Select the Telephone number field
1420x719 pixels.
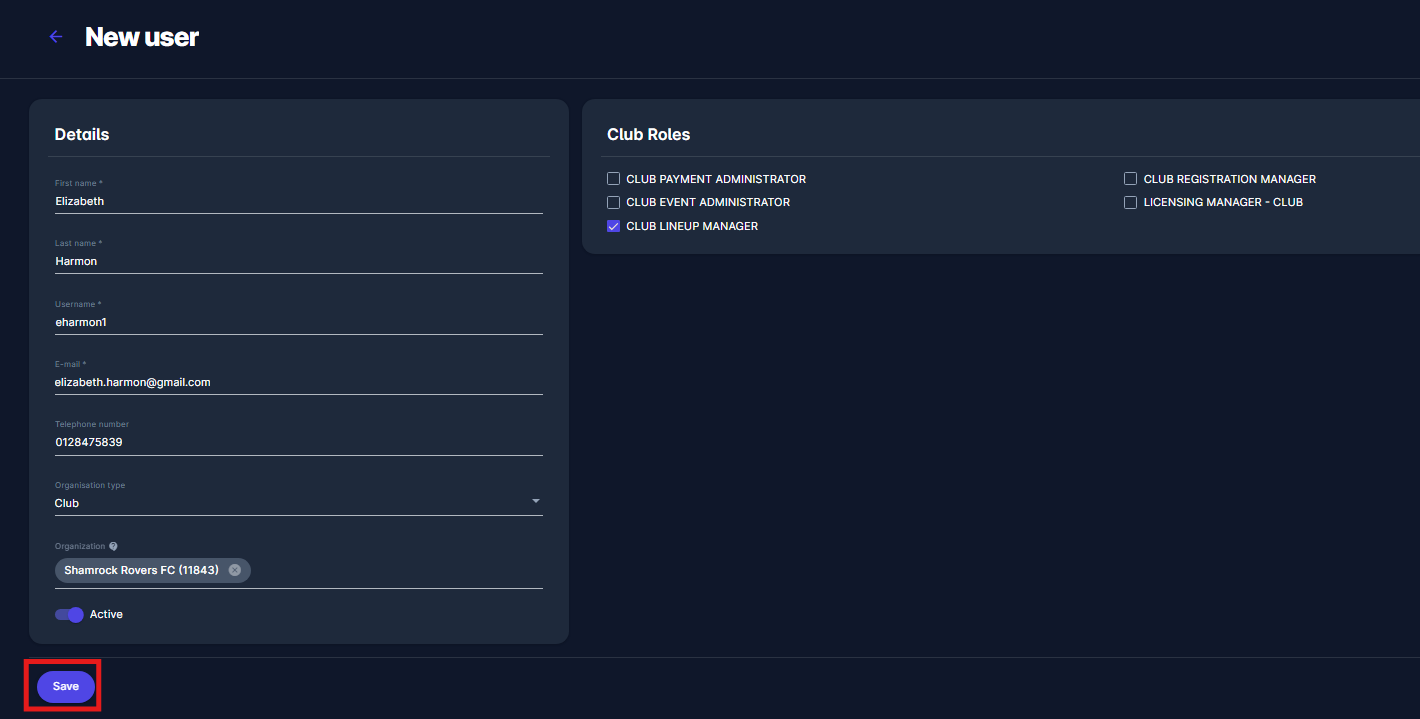pos(298,442)
